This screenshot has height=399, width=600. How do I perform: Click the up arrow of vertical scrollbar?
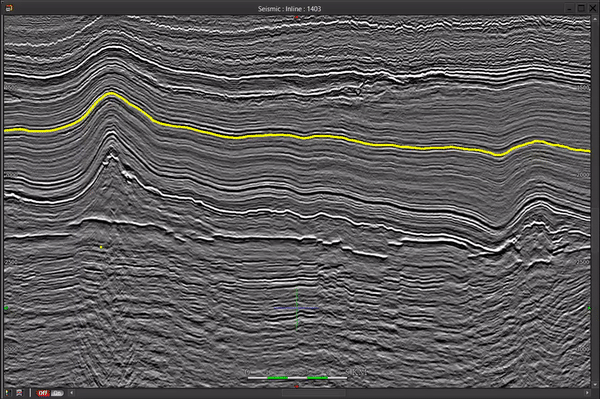coord(595,19)
